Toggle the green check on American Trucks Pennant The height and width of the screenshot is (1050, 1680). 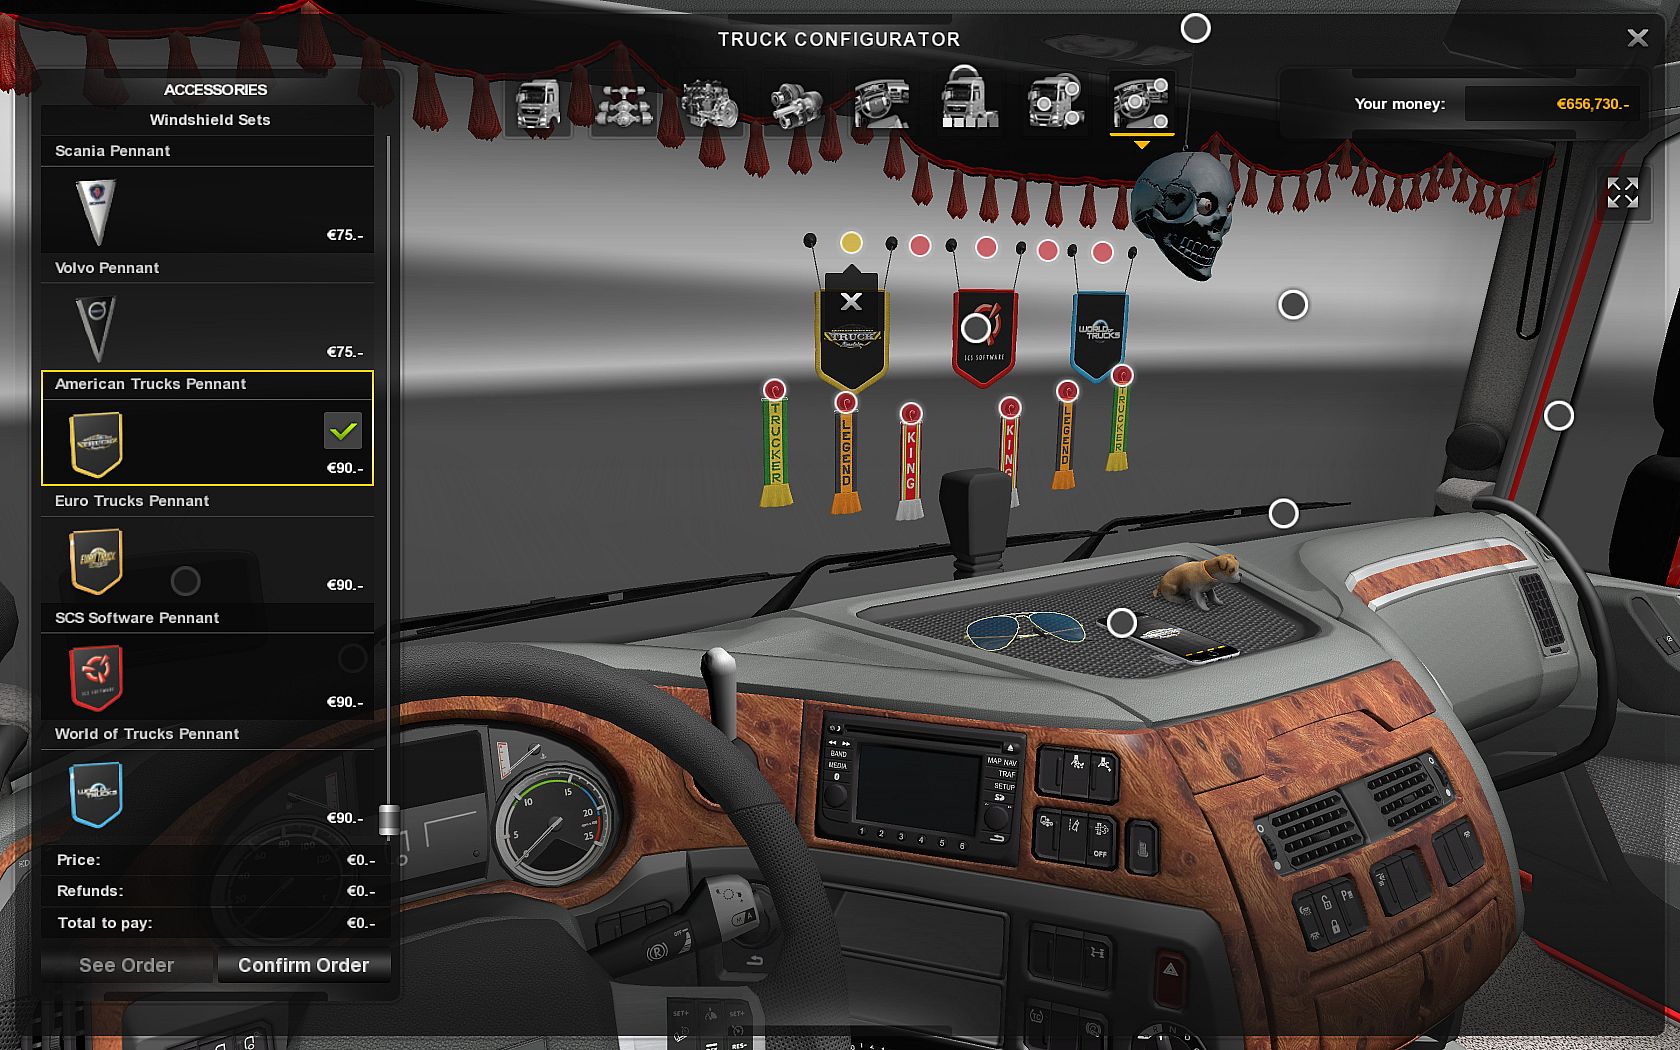(x=343, y=431)
